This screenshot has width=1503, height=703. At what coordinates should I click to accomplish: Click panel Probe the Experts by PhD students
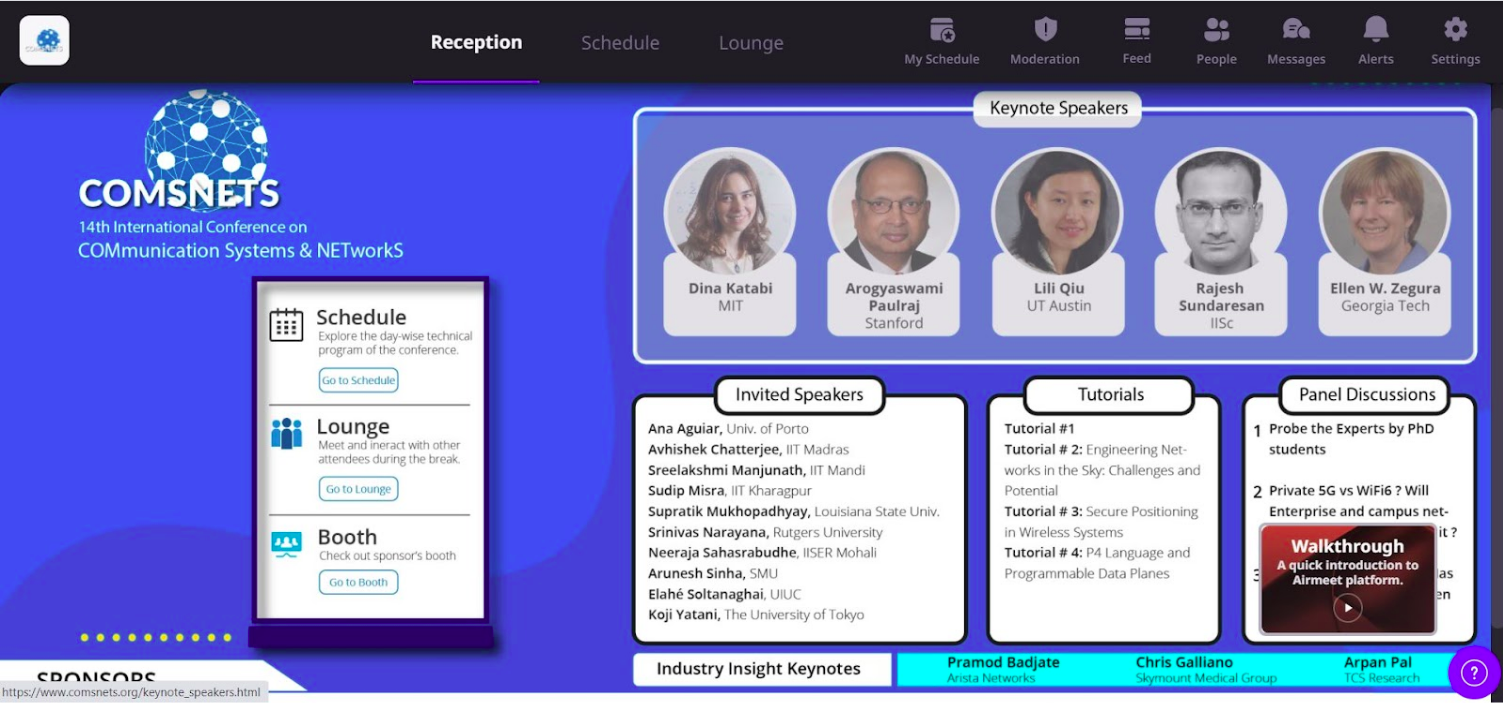1351,439
